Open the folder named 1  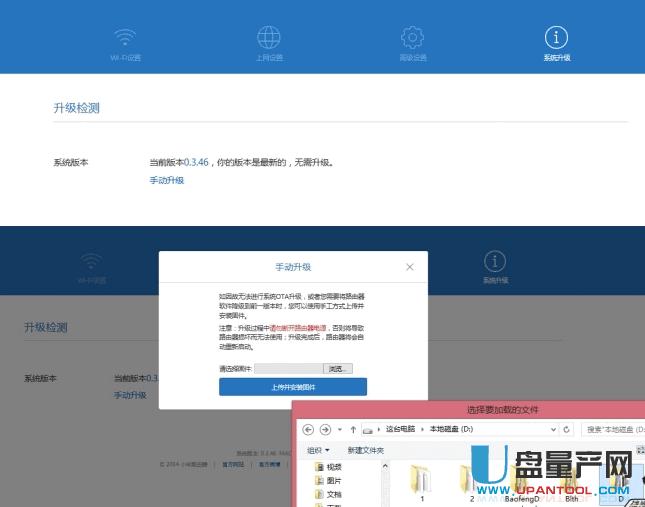pyautogui.click(x=423, y=482)
